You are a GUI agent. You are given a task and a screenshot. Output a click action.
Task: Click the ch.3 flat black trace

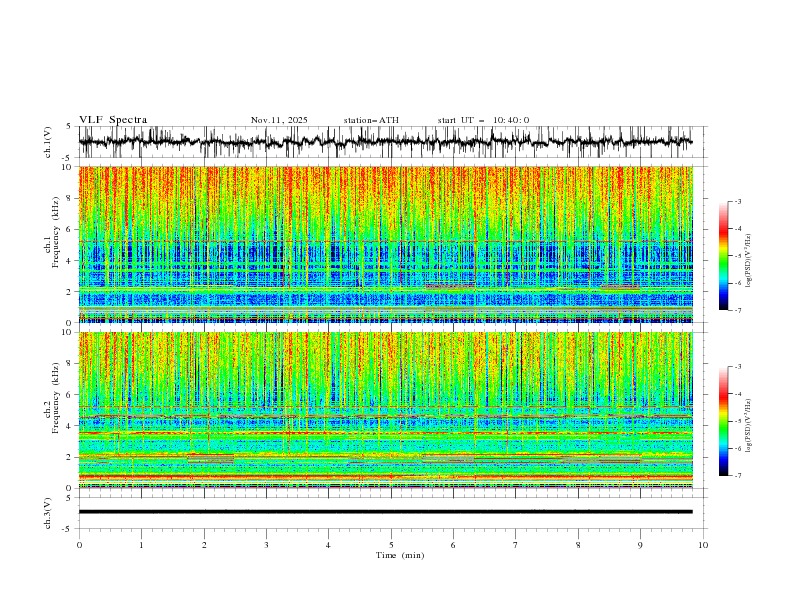pyautogui.click(x=386, y=512)
